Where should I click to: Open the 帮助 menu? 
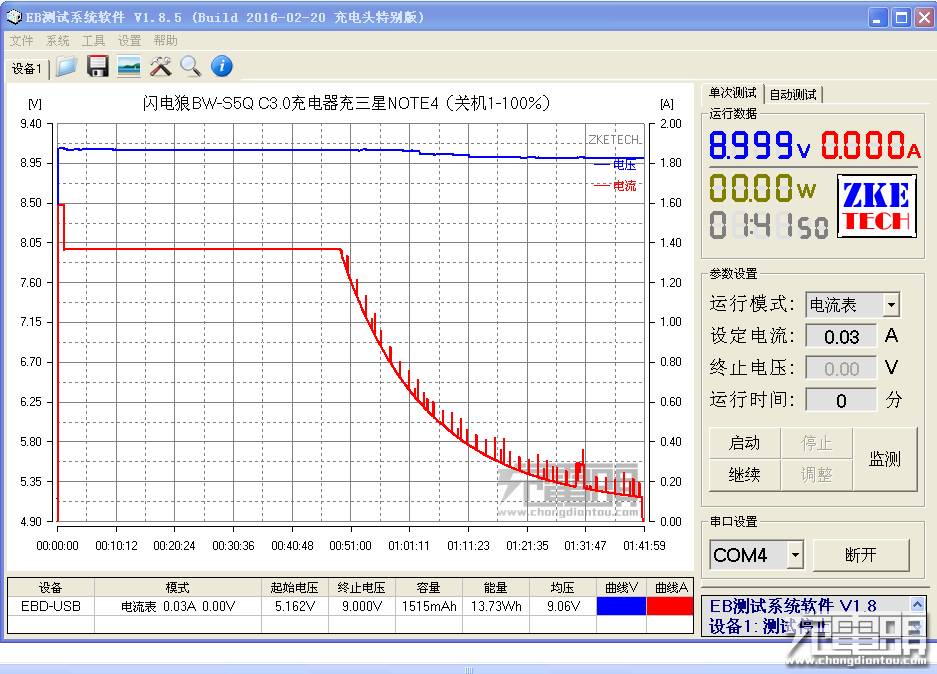click(x=165, y=41)
